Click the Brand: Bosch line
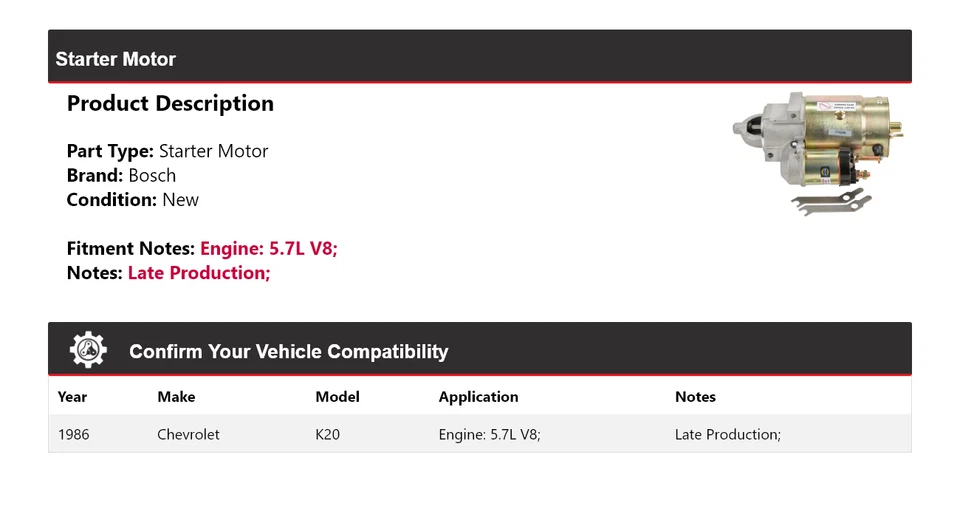Viewport: 960px width, 517px height. coord(121,176)
